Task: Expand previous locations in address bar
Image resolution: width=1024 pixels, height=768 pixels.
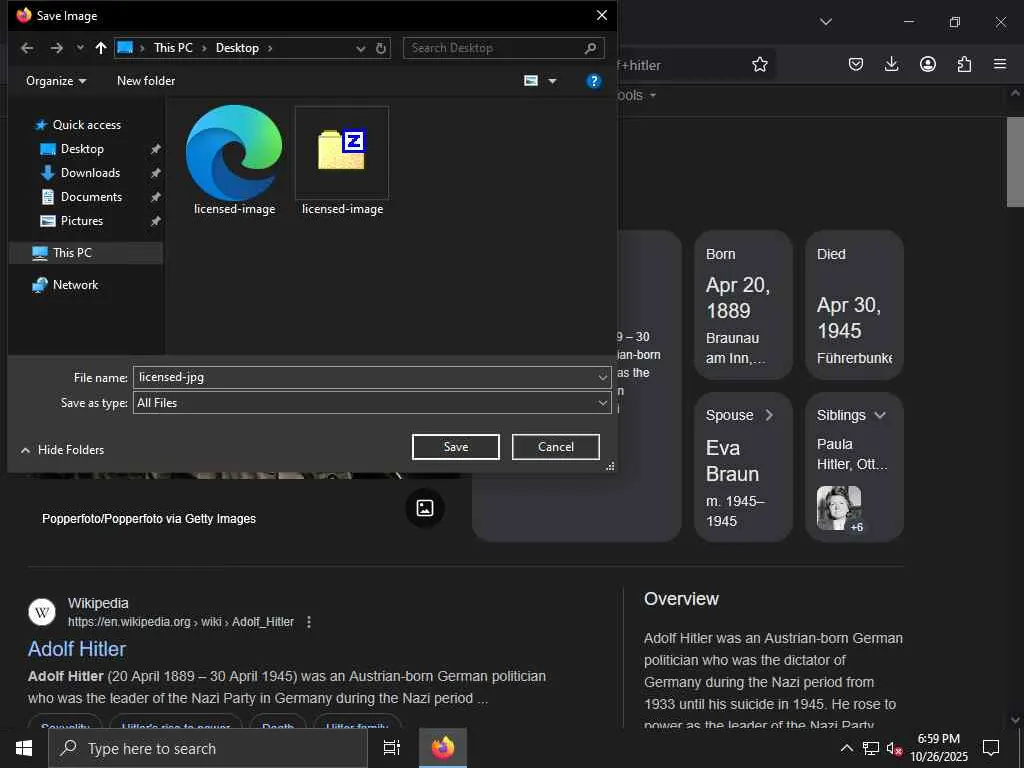Action: point(360,48)
